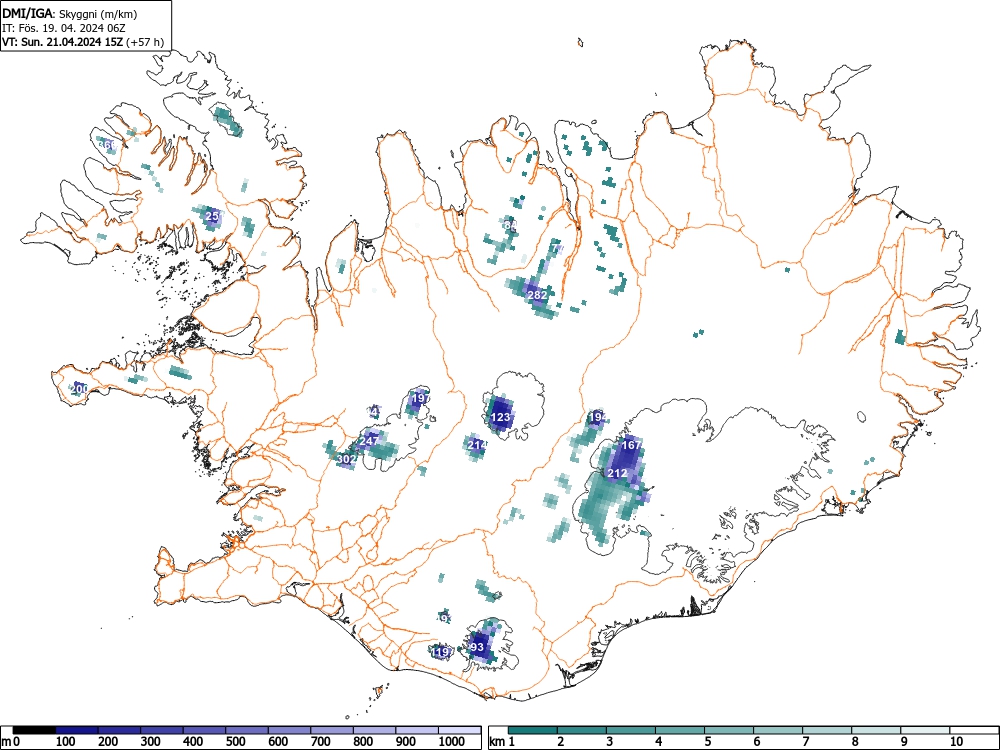The image size is (1000, 750).
Task: Click the black 0–100 m legend swatch
Action: [34, 730]
